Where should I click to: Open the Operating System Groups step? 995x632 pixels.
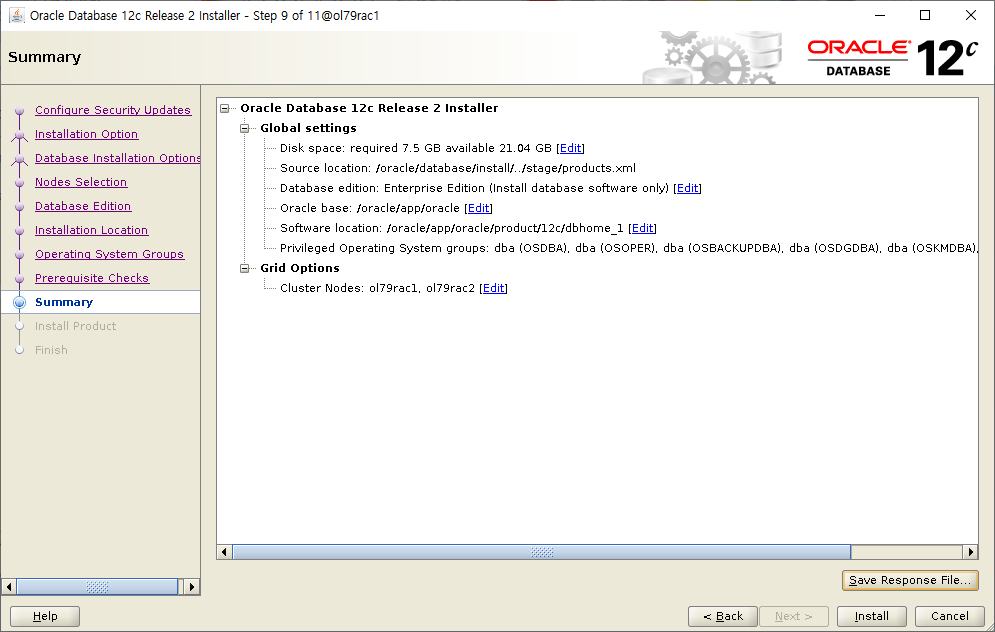point(109,254)
